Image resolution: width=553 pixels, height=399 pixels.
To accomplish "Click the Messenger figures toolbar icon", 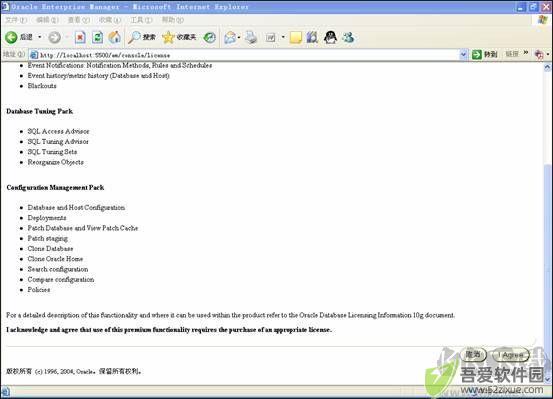I will coord(348,37).
